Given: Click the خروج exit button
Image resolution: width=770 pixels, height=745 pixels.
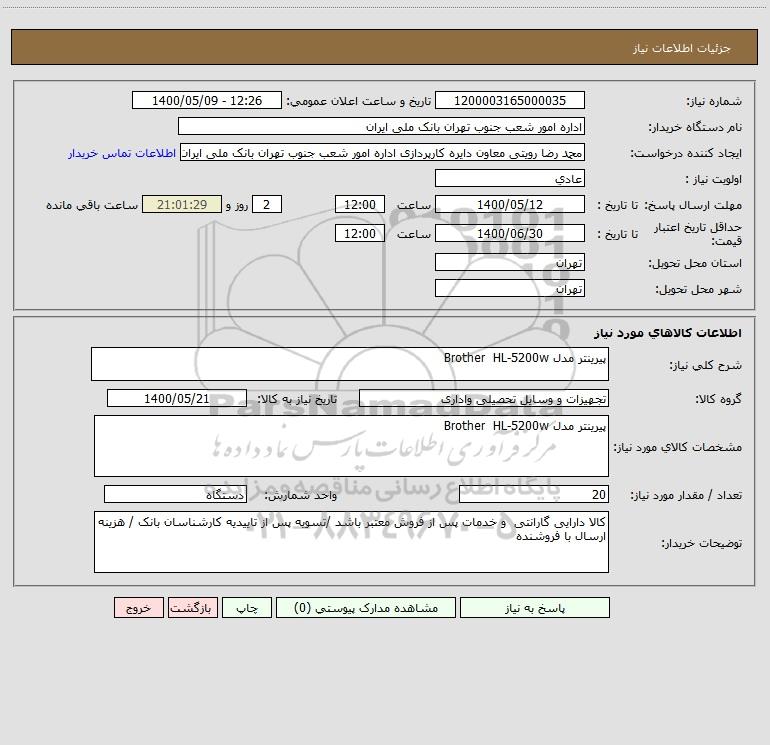Looking at the screenshot, I should pos(138,607).
